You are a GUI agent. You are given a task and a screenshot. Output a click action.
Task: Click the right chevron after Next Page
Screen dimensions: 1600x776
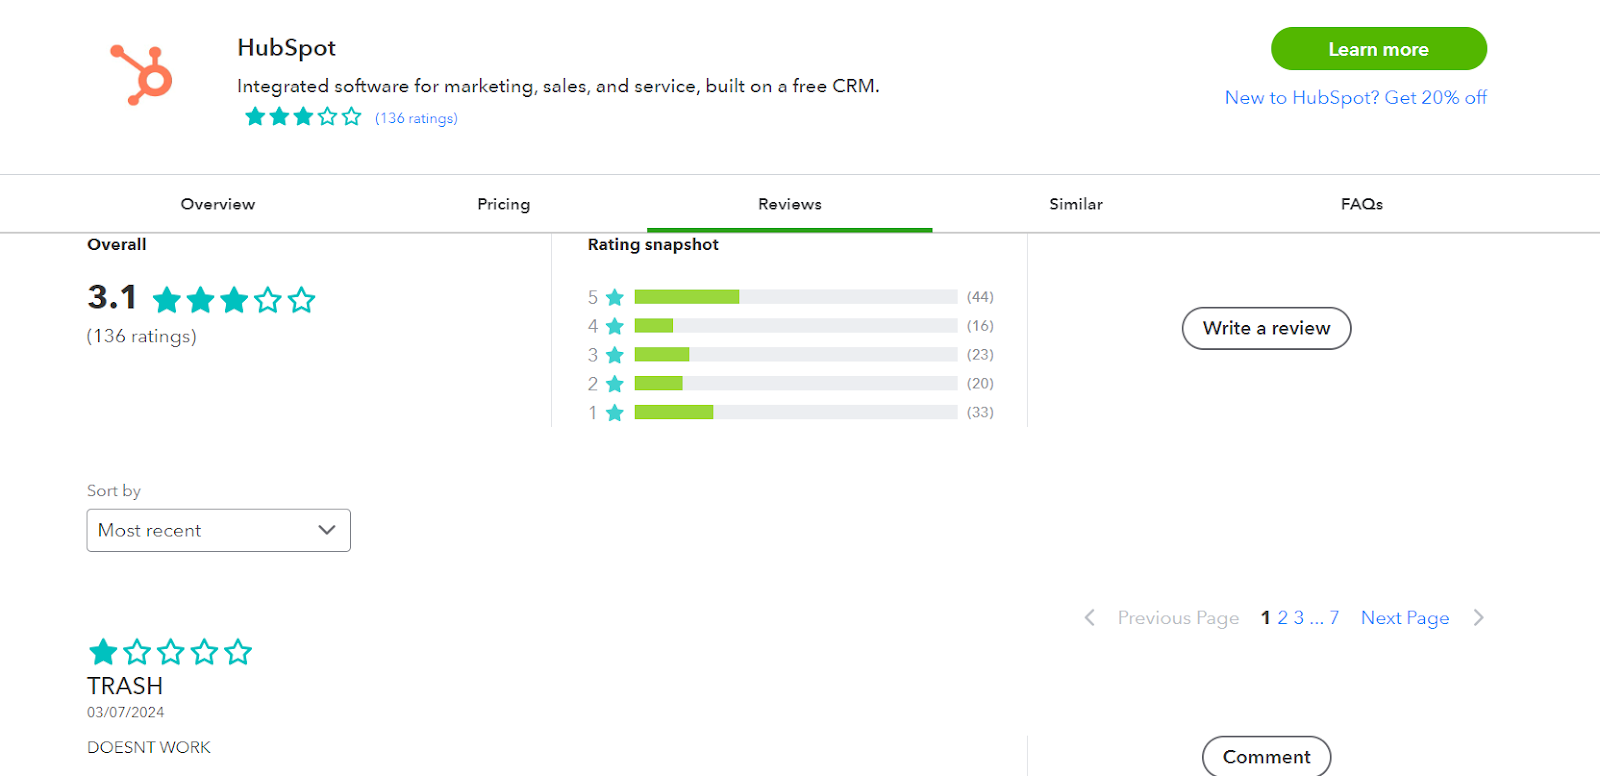click(x=1479, y=618)
